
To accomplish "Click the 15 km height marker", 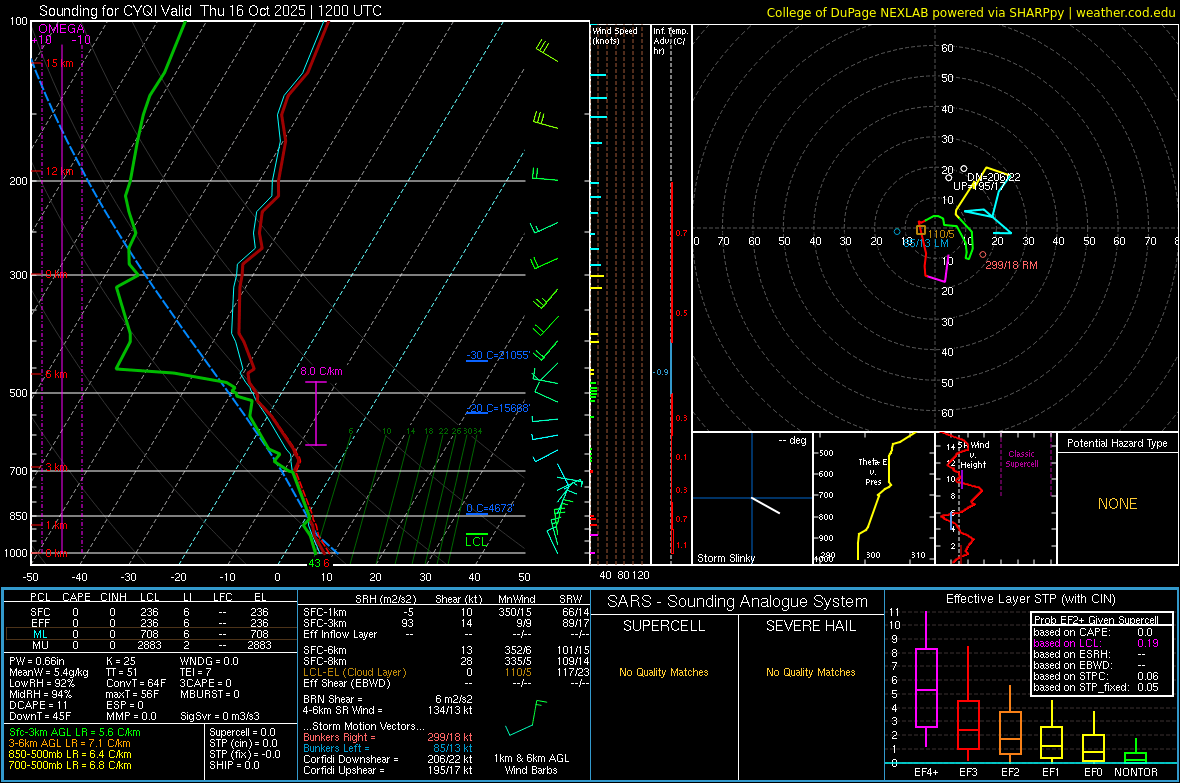I will click(x=59, y=63).
